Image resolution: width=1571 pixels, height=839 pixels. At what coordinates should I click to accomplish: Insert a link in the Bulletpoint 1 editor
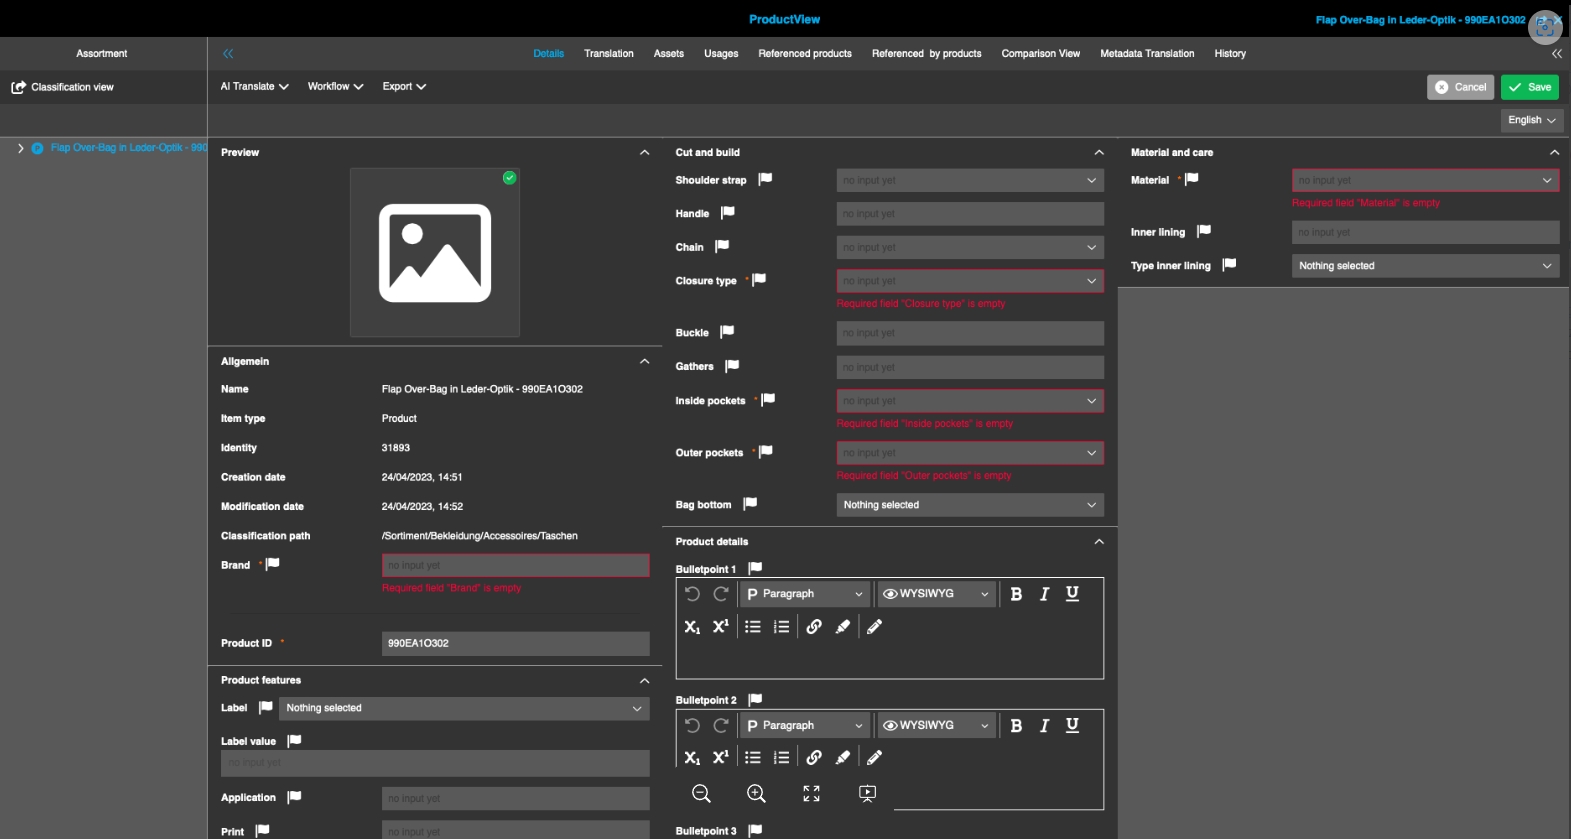click(x=814, y=627)
